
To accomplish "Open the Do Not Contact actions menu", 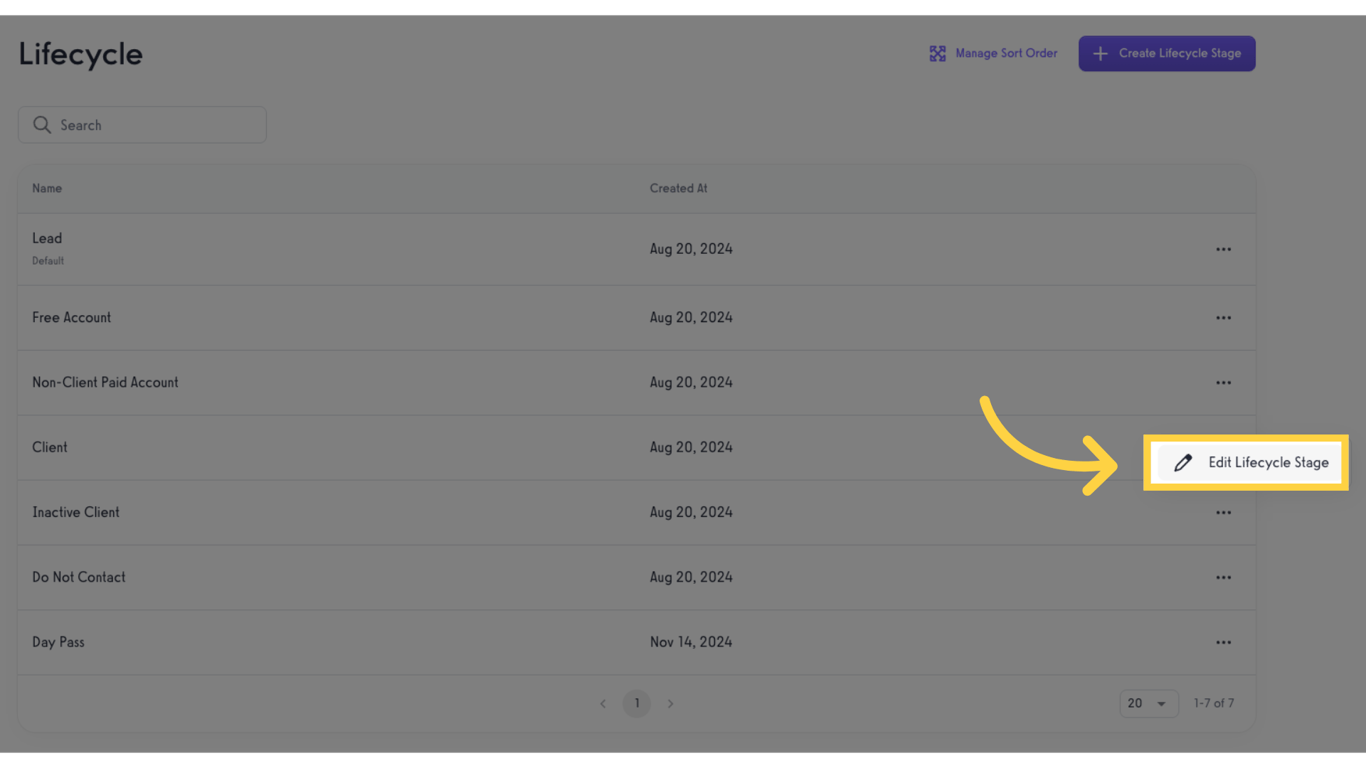I will (1223, 577).
